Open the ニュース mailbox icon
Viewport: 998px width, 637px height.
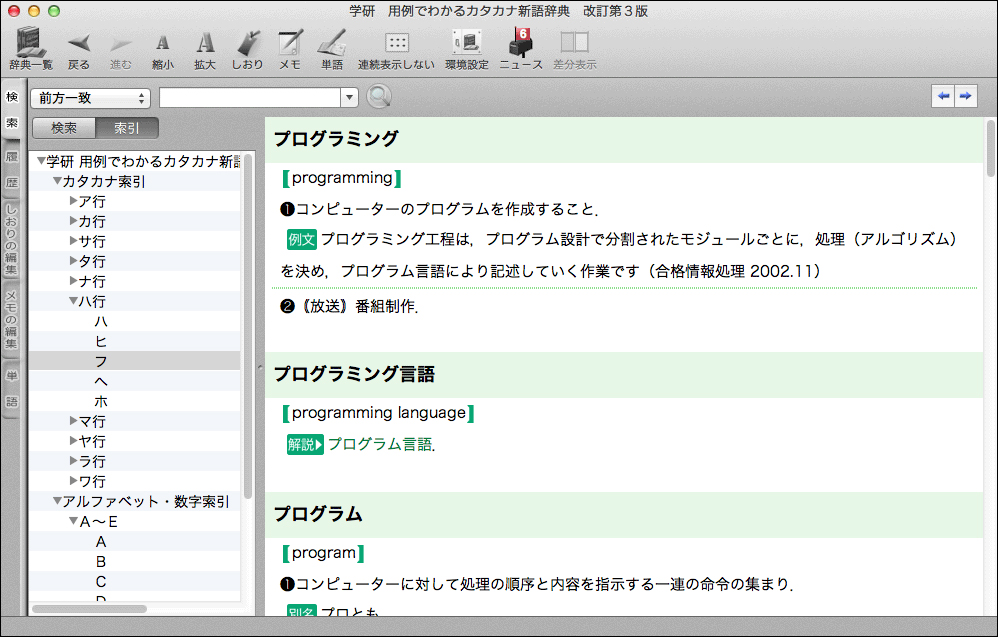[x=521, y=50]
